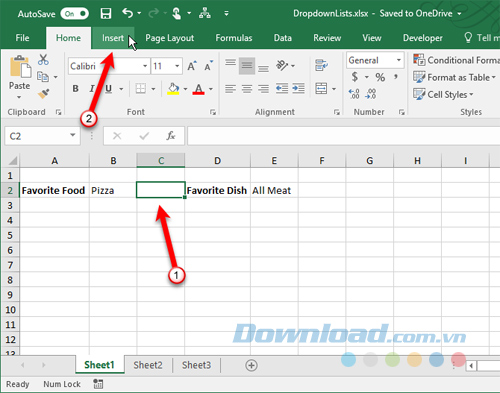Click the Align Left icon
This screenshot has height=393, width=500.
tap(230, 89)
